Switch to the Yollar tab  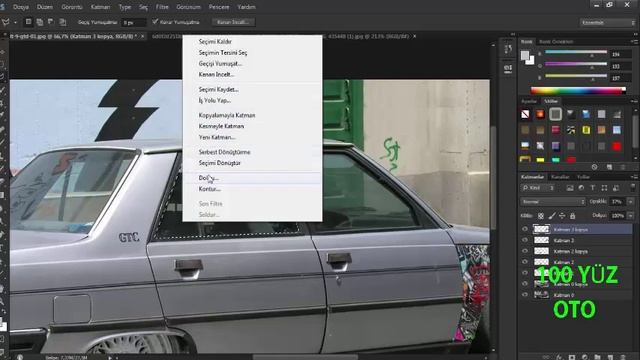583,177
